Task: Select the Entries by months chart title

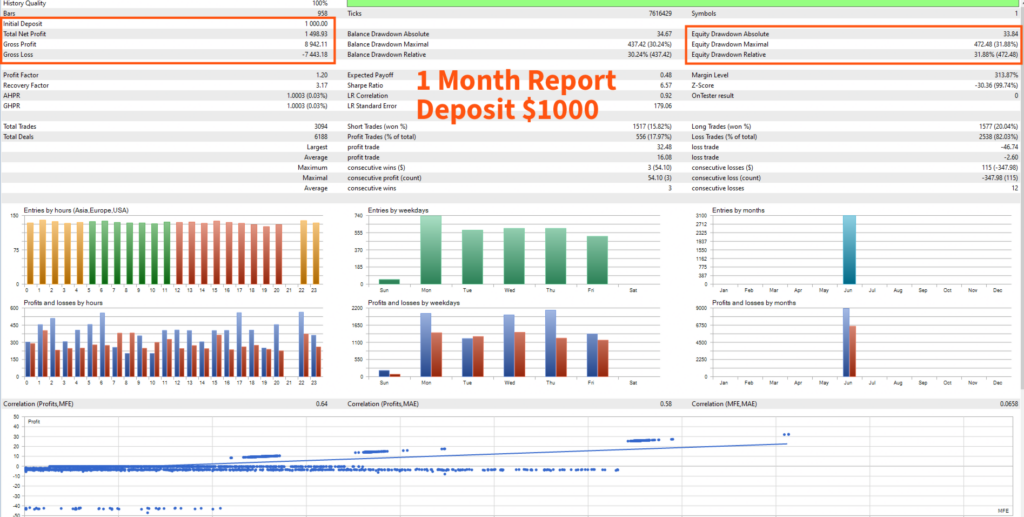Action: tap(741, 210)
